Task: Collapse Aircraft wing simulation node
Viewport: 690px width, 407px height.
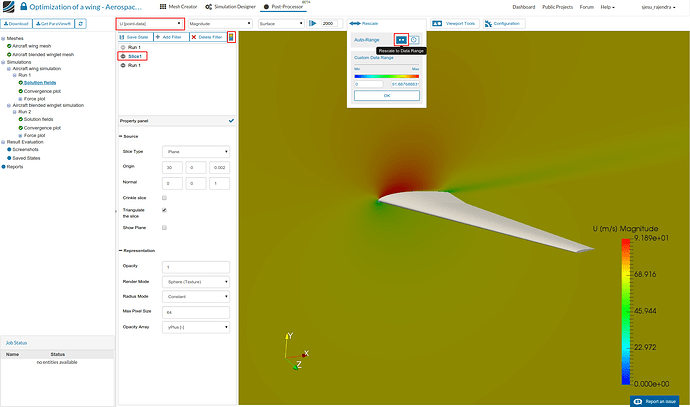Action: 9,69
